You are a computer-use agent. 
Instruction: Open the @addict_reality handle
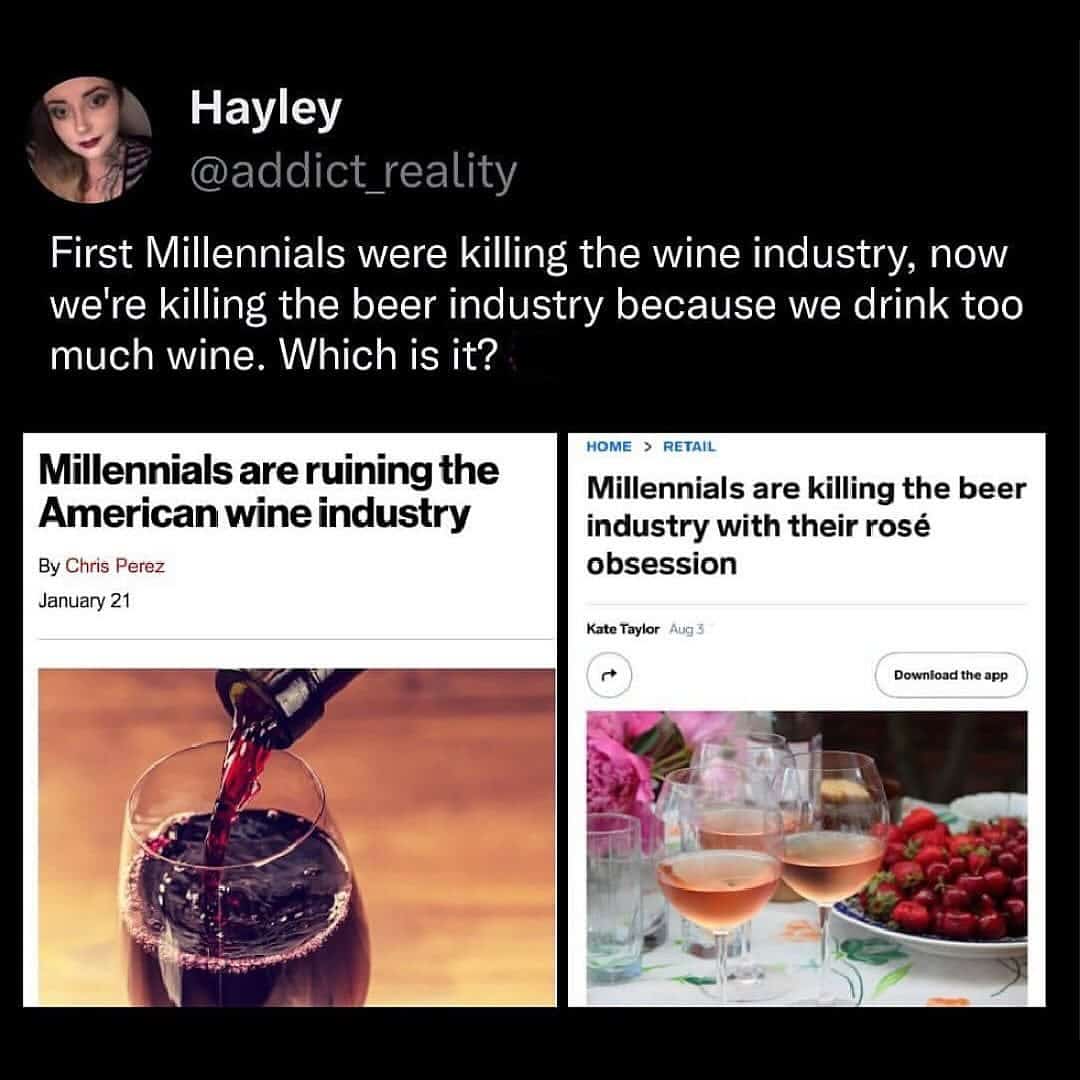pyautogui.click(x=354, y=172)
